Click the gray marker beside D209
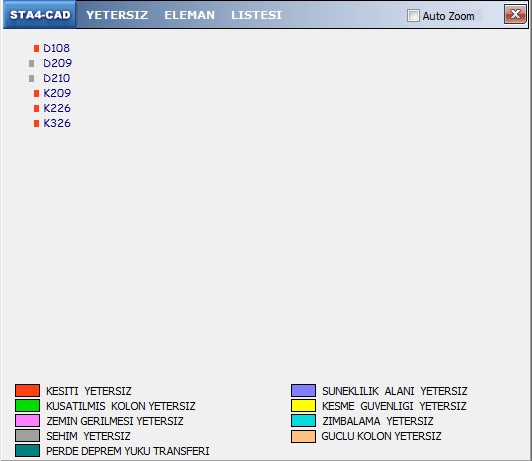 coord(32,63)
